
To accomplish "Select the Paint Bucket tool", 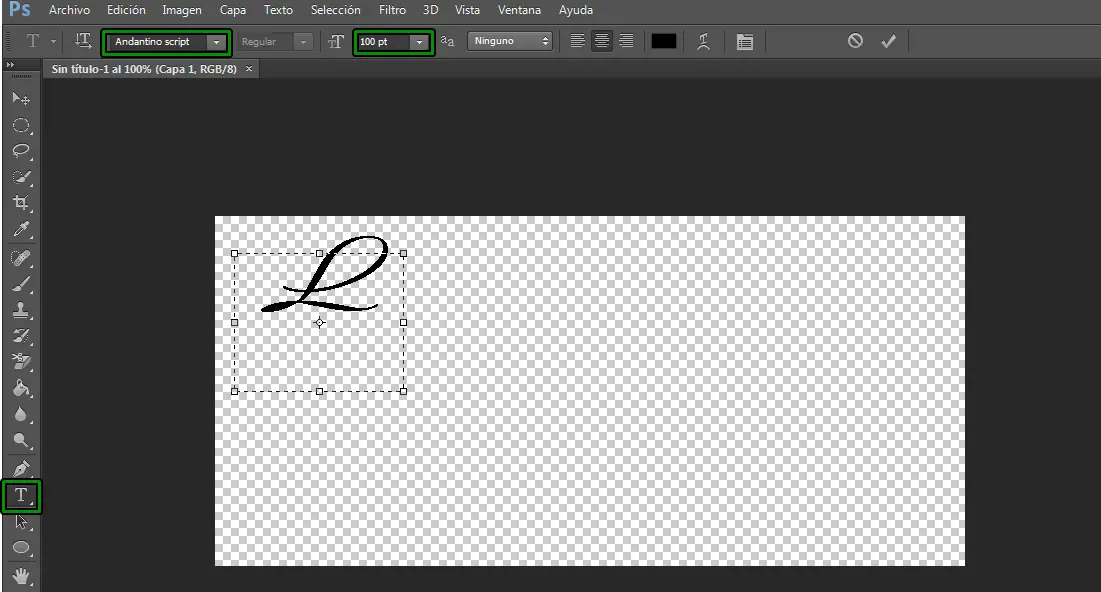I will coord(21,388).
